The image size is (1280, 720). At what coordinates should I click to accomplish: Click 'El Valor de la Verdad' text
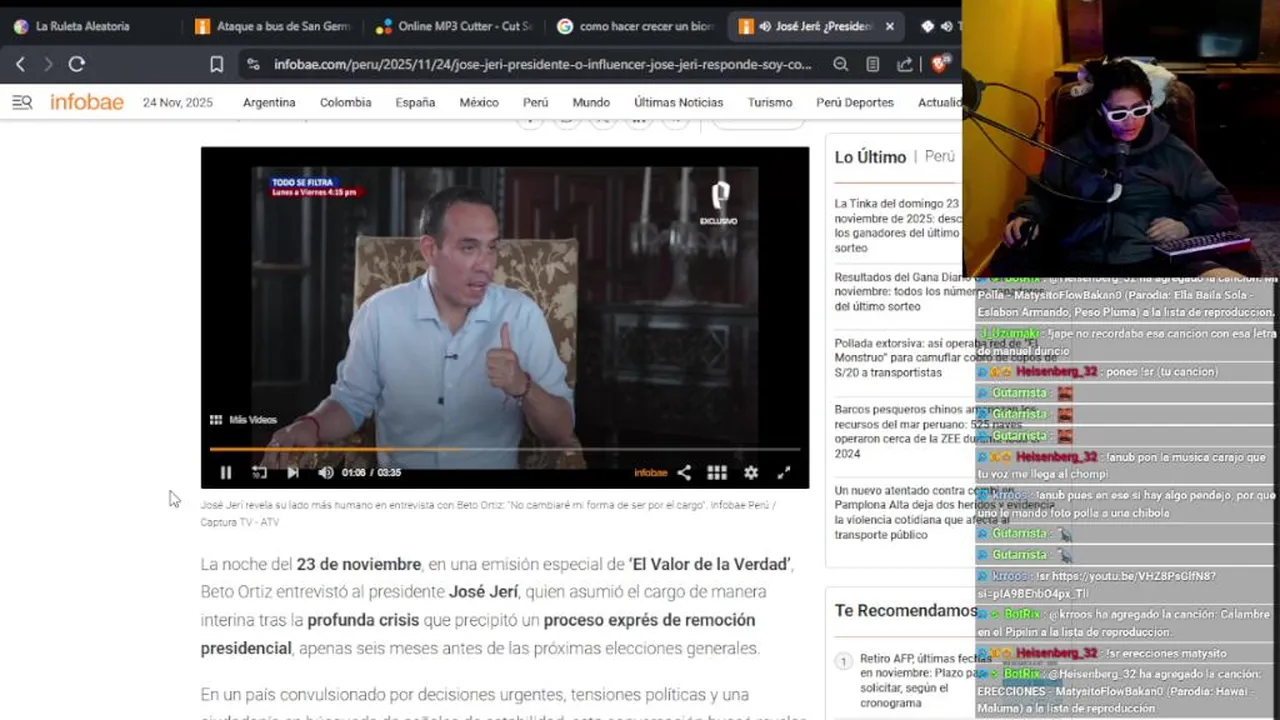(x=710, y=564)
